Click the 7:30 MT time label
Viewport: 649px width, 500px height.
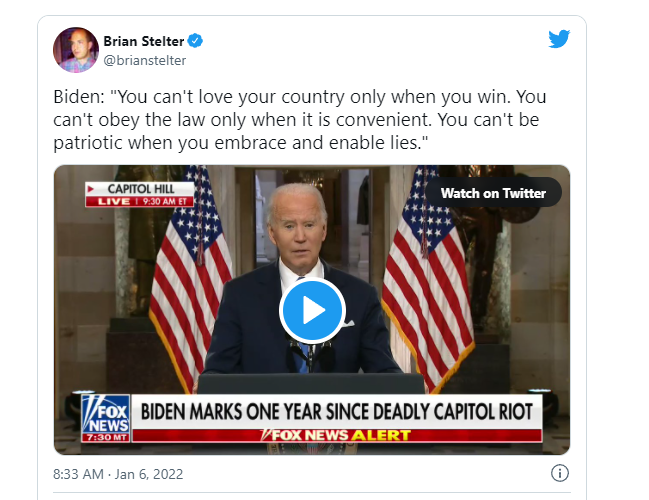pos(106,438)
